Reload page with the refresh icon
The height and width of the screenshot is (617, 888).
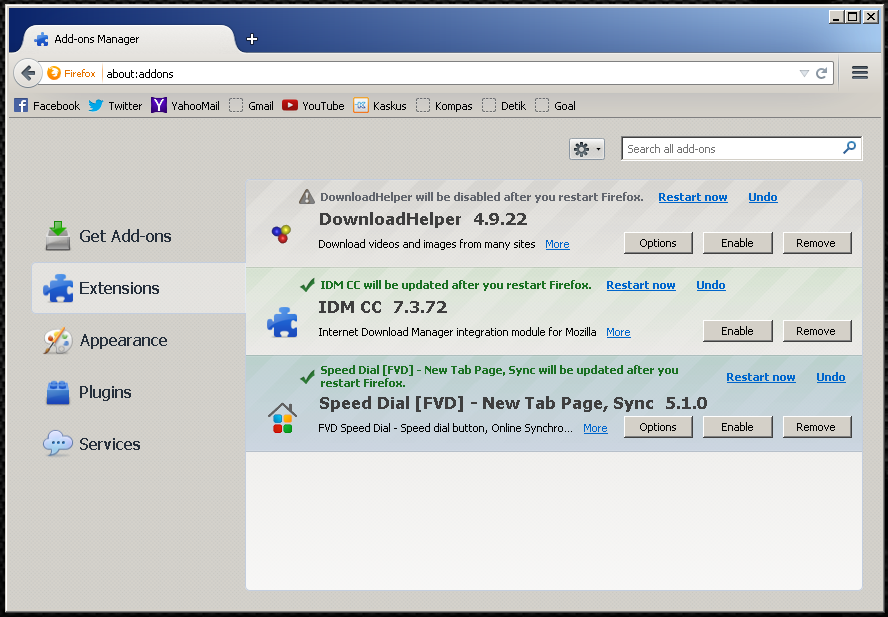821,73
